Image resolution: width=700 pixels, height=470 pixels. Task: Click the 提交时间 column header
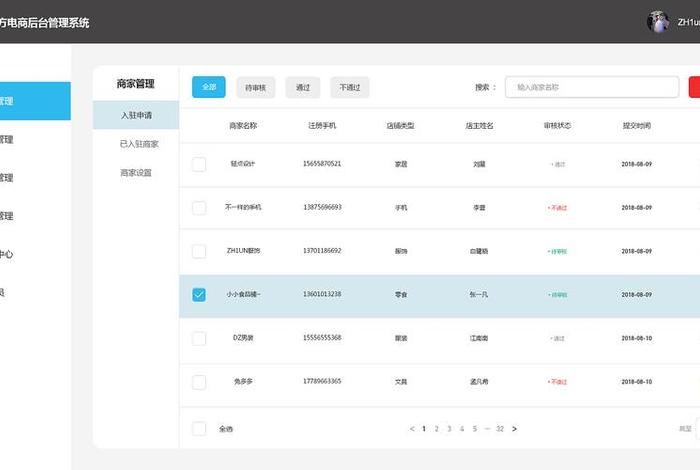(637, 126)
